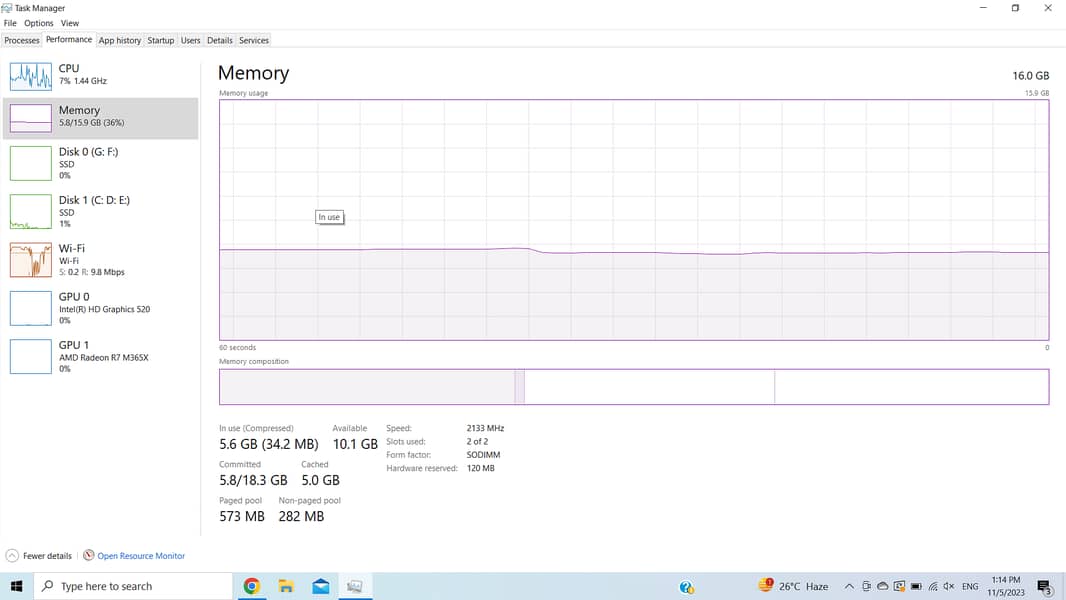This screenshot has width=1066, height=600.
Task: Open Resource Monitor link
Action: coord(141,556)
